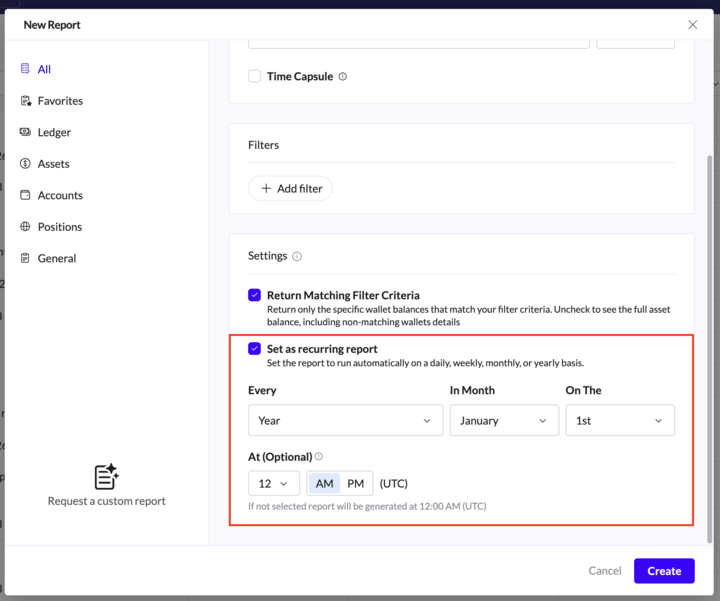Screen dimensions: 720x601
Task: Click the Favorites icon in the sidebar
Action: (25, 101)
